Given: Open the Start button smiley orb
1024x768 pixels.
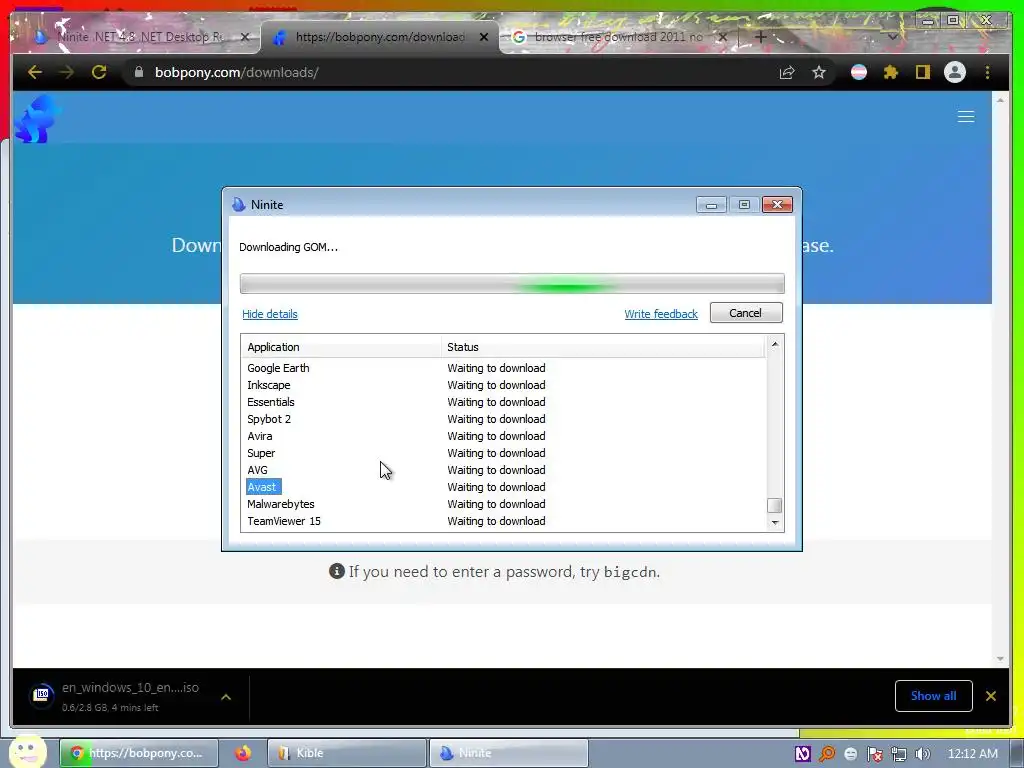Looking at the screenshot, I should pos(27,752).
